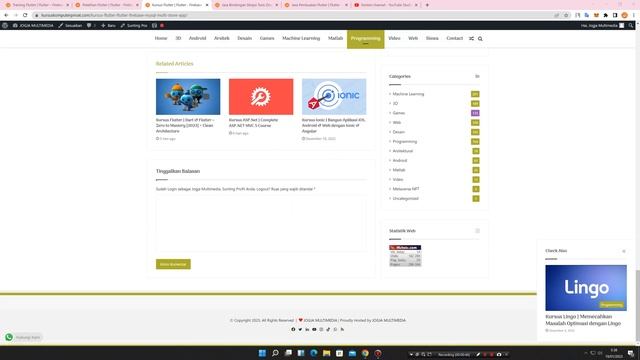Click Baru in the admin bar

tap(108, 25)
